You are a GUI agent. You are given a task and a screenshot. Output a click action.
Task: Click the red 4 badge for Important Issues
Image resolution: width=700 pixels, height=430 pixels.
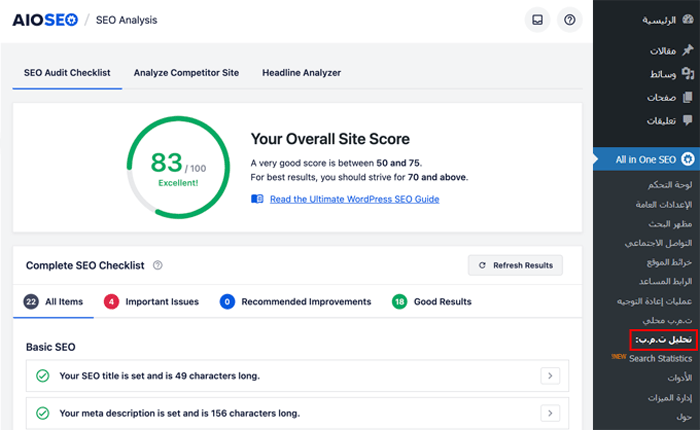coord(111,302)
